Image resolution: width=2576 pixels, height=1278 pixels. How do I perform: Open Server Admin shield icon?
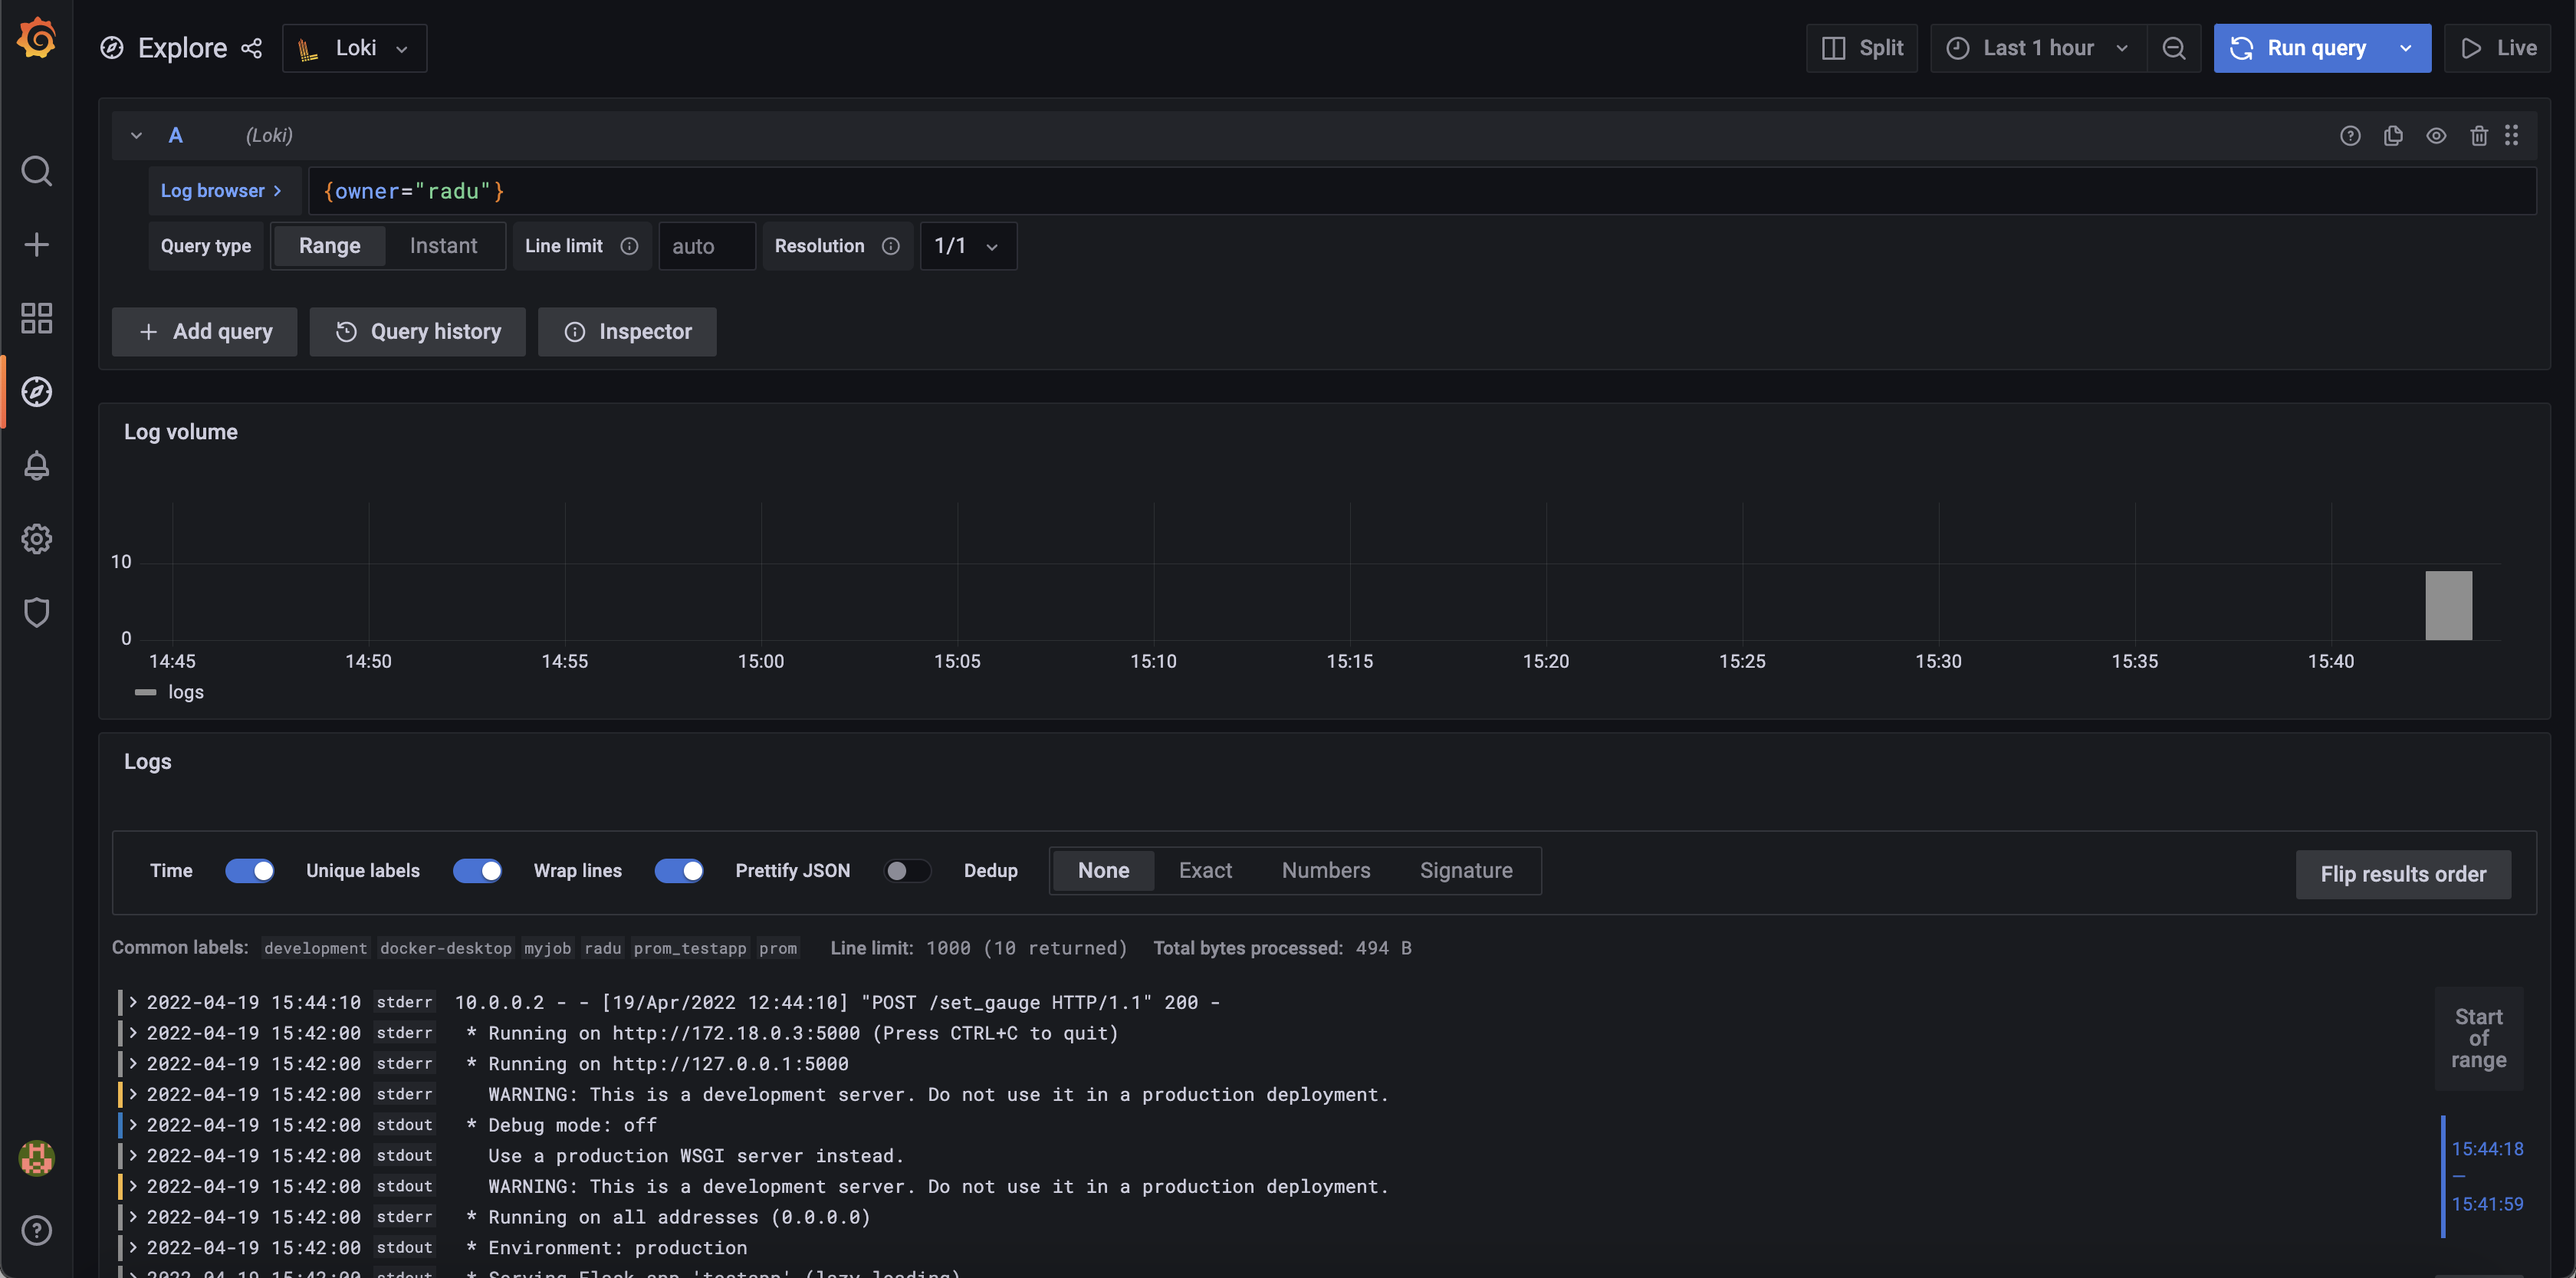coord(37,612)
